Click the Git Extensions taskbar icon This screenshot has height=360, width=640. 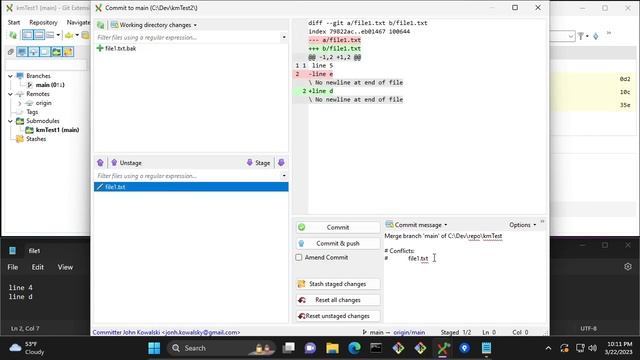(442, 348)
